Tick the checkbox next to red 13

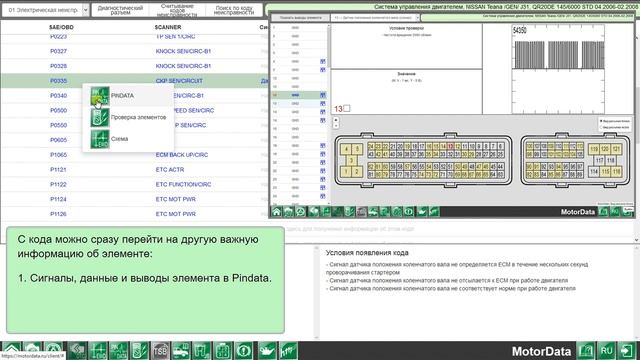(347, 108)
